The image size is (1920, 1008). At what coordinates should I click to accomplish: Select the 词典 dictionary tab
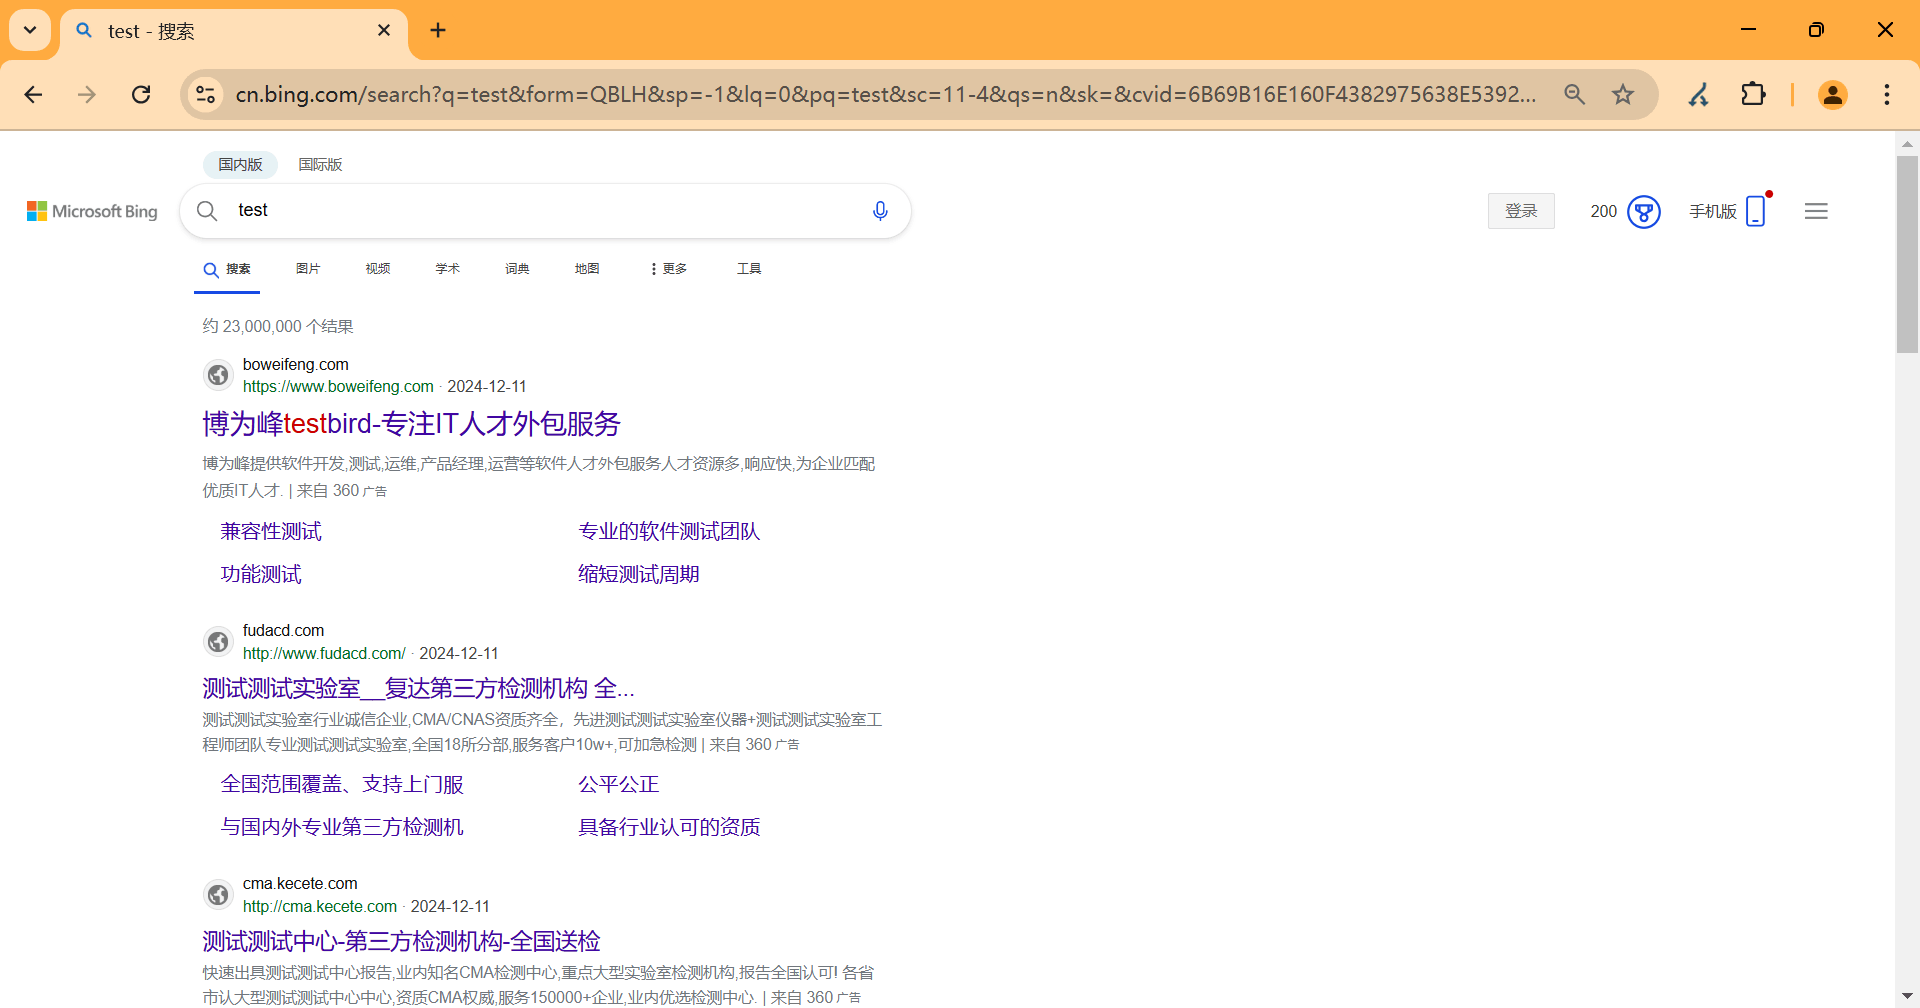[x=517, y=268]
